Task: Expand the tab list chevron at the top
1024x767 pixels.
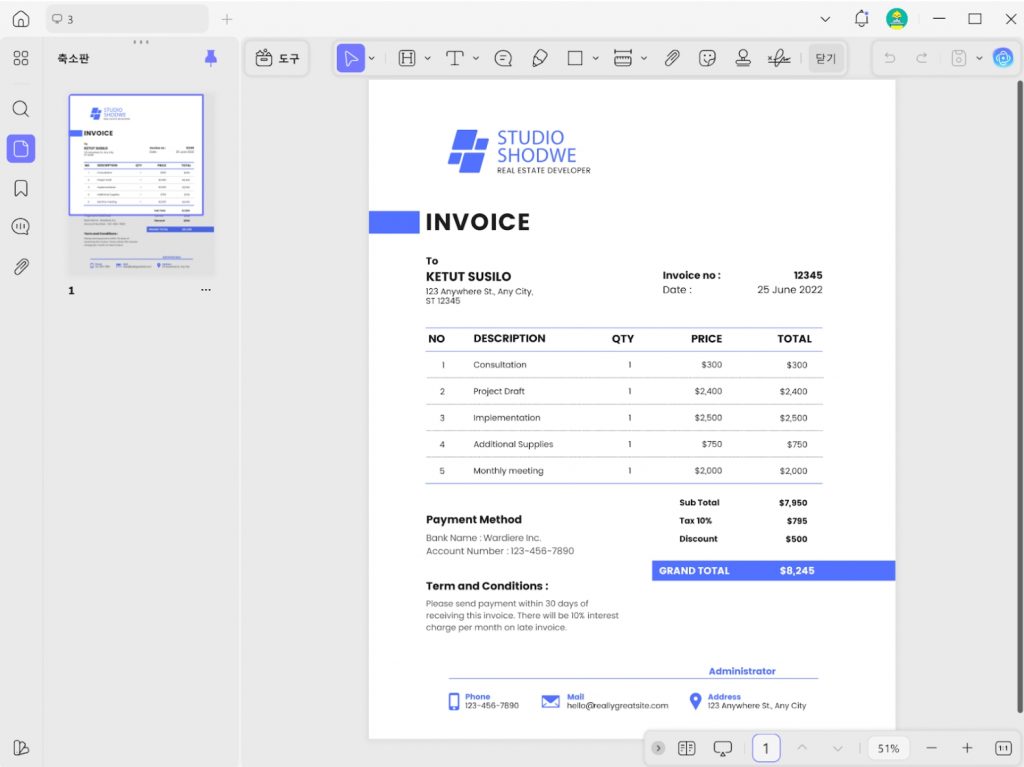Action: pyautogui.click(x=825, y=19)
